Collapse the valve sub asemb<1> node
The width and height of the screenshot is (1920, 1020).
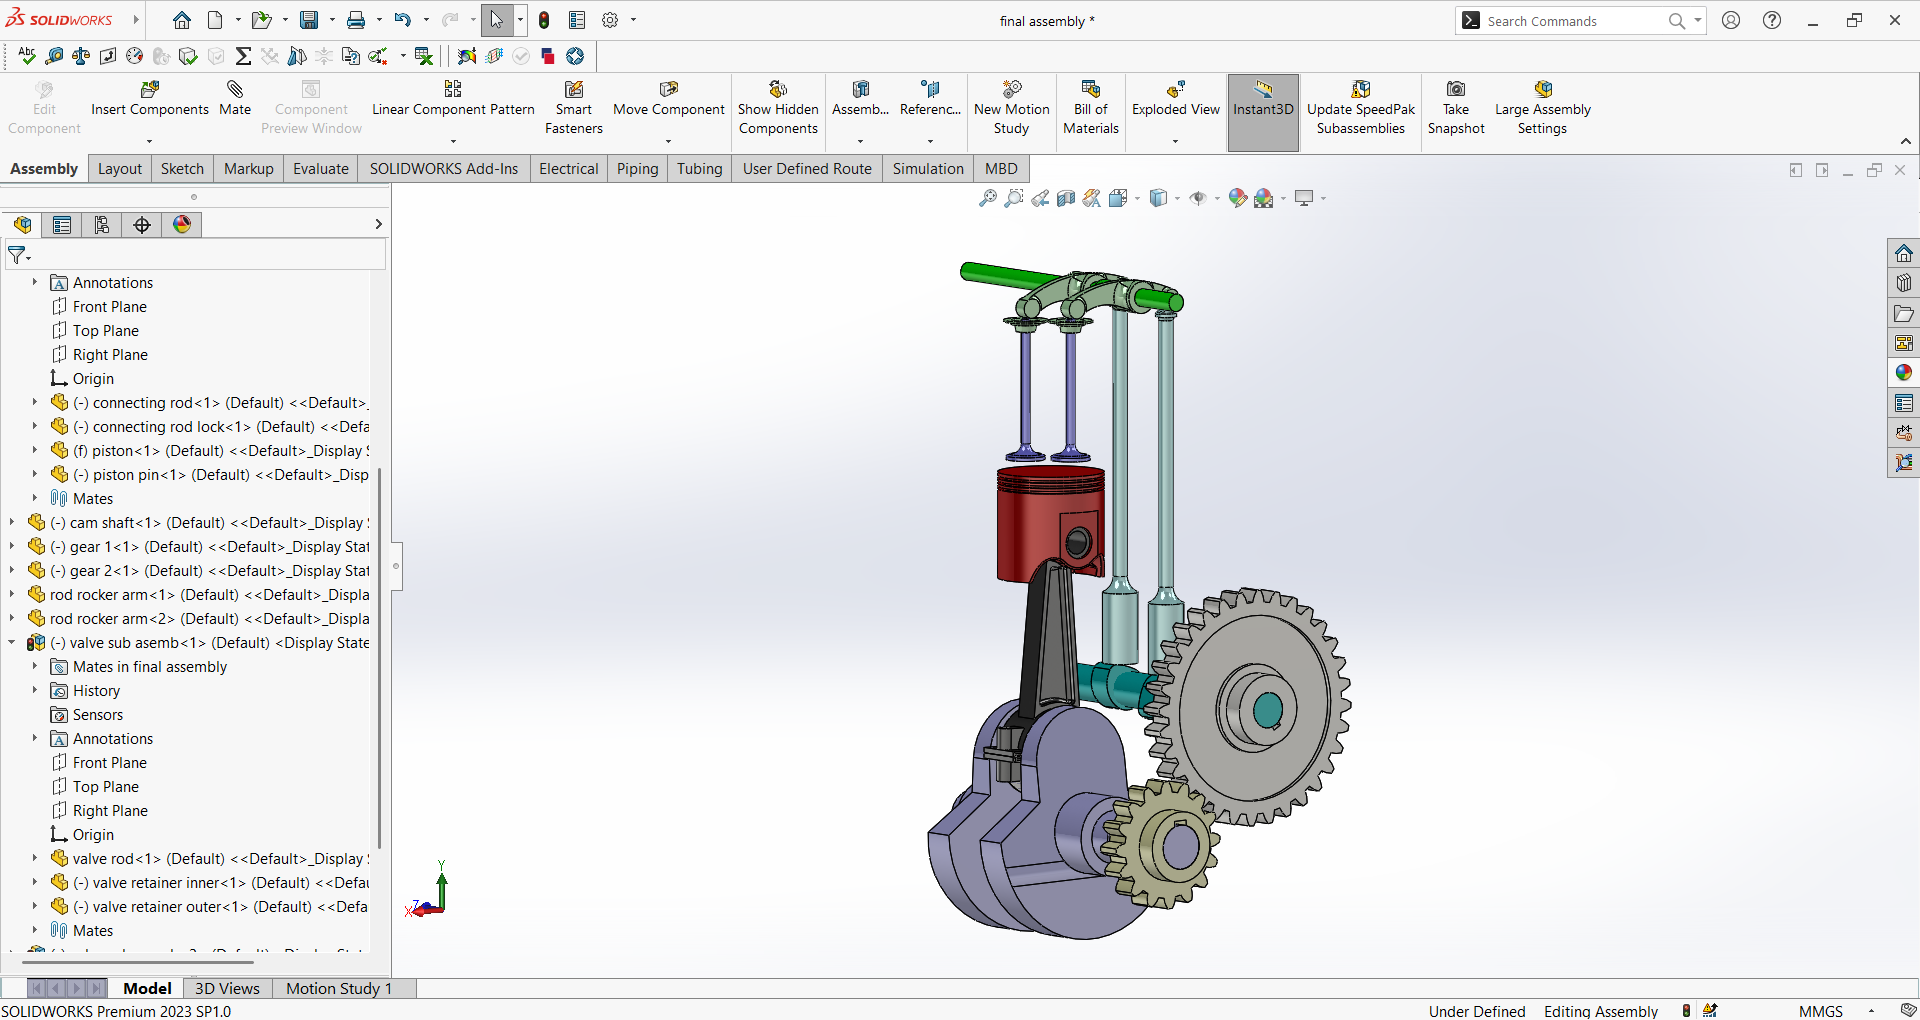tap(12, 643)
